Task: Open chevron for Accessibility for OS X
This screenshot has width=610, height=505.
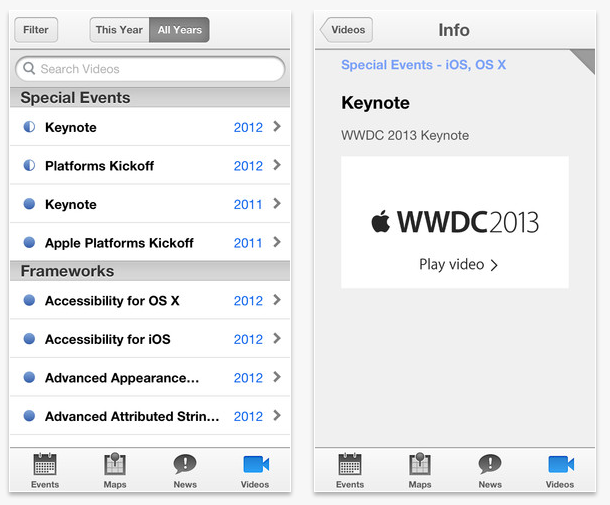Action: (x=277, y=300)
